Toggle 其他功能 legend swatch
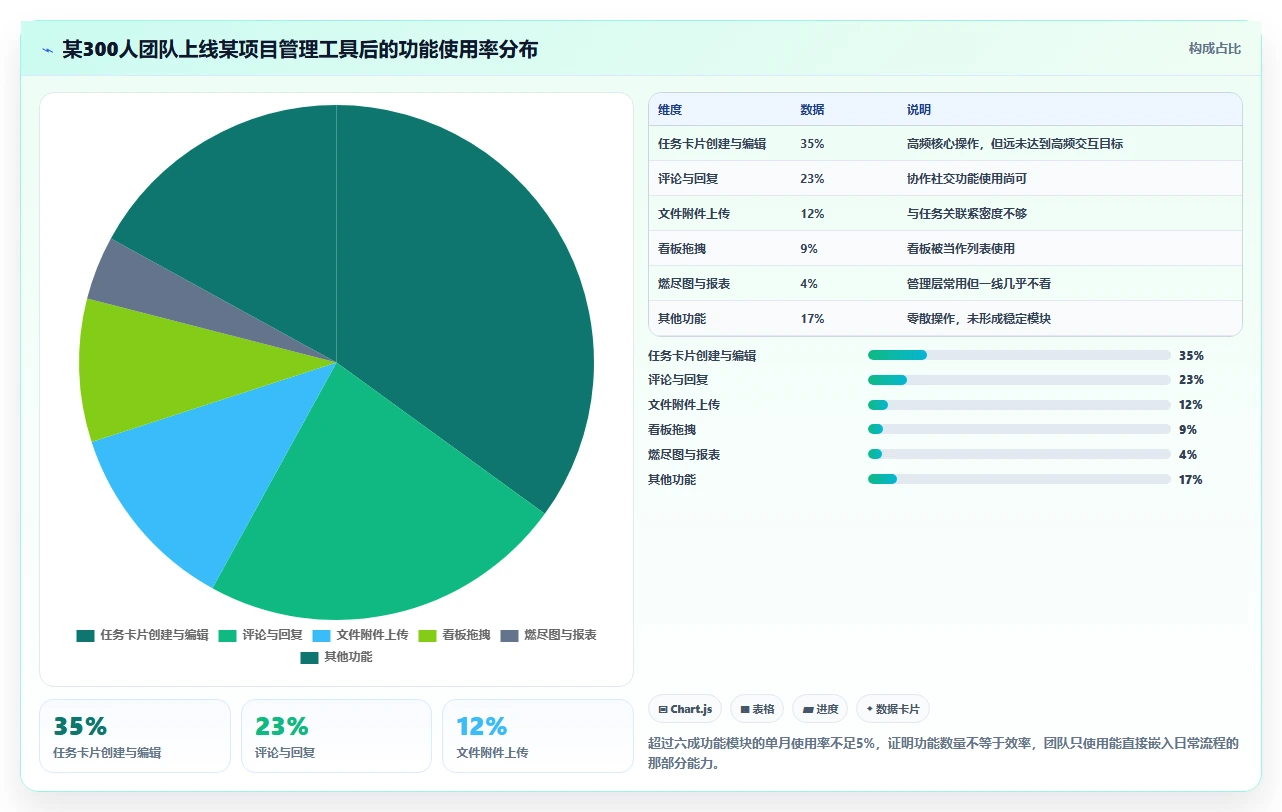The image size is (1282, 812). tap(309, 658)
